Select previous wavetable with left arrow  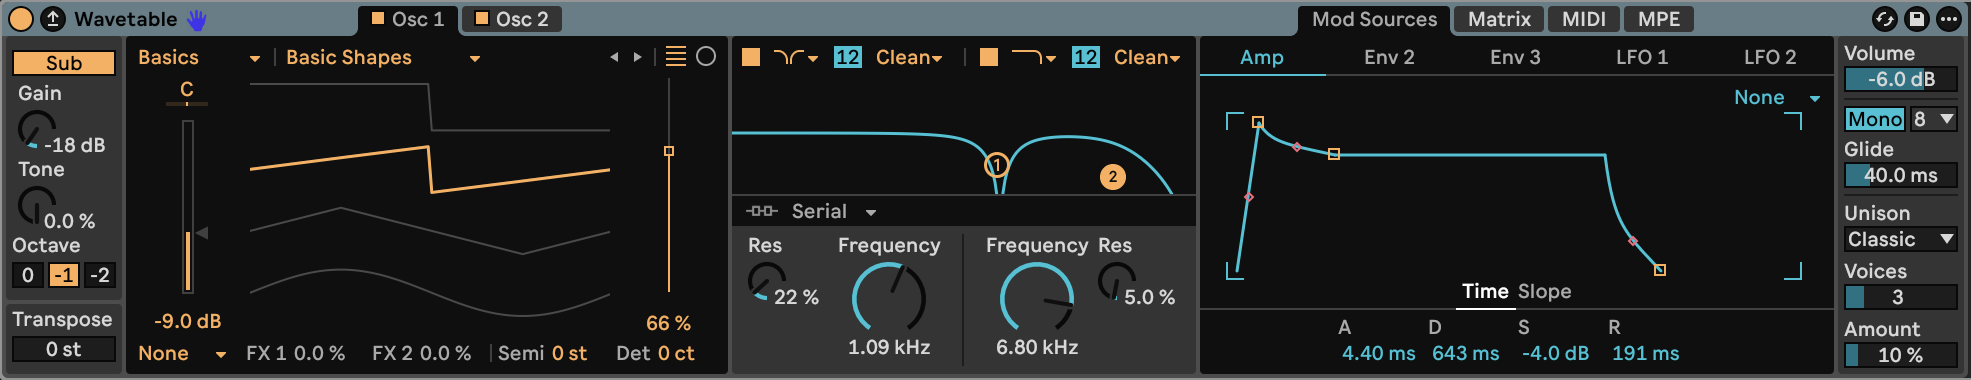click(614, 58)
